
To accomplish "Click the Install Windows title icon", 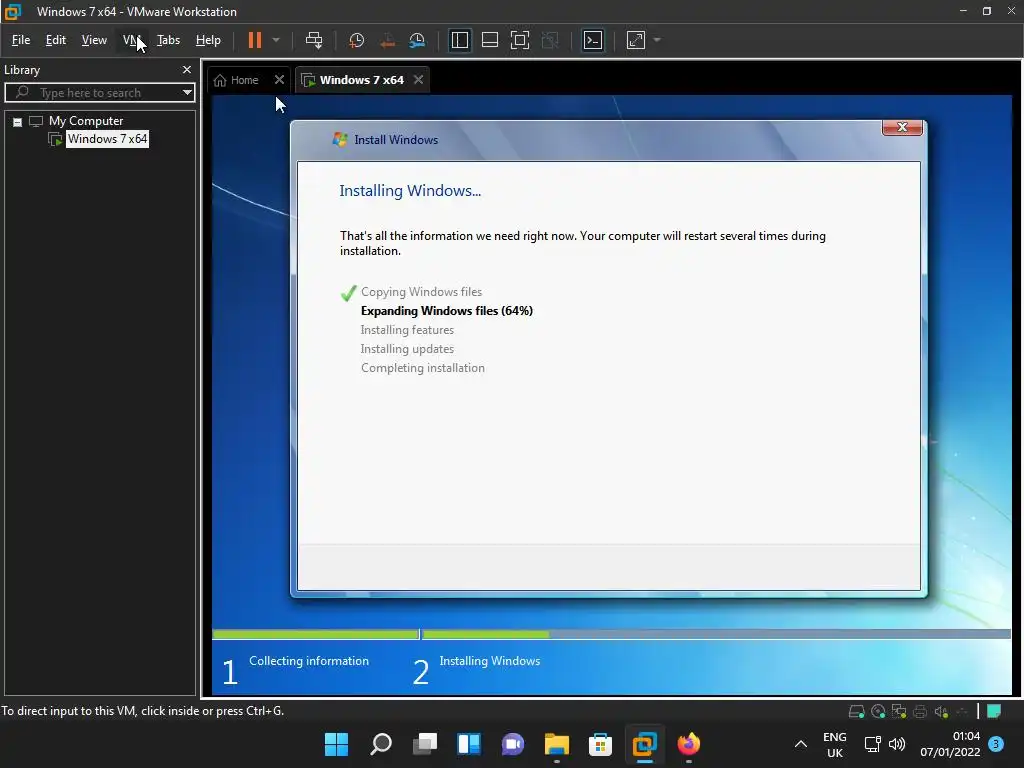I will pyautogui.click(x=340, y=139).
